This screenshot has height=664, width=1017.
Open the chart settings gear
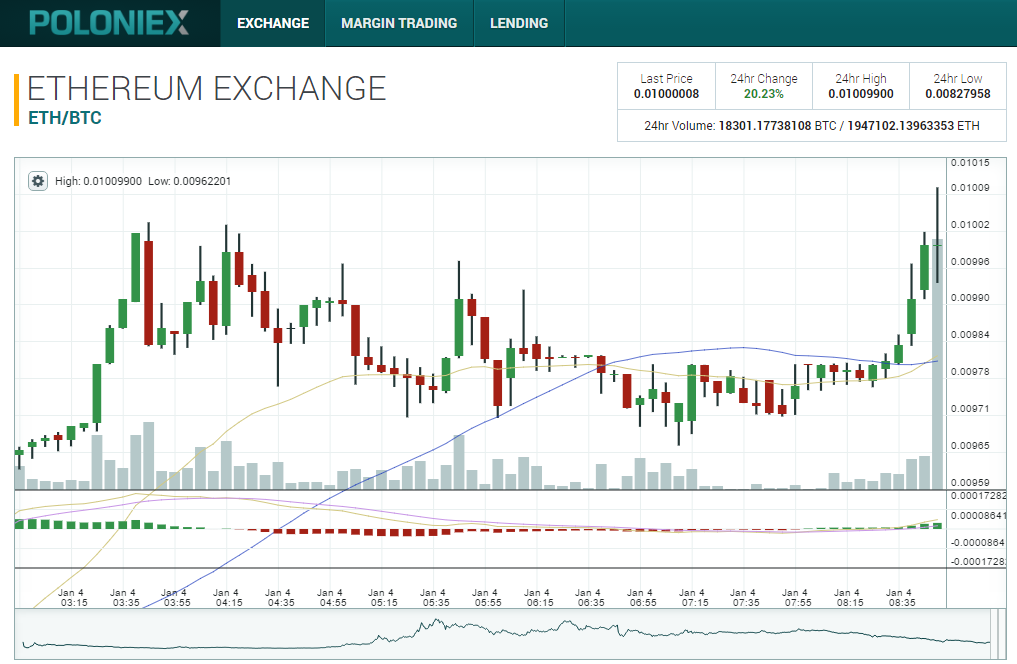[38, 181]
